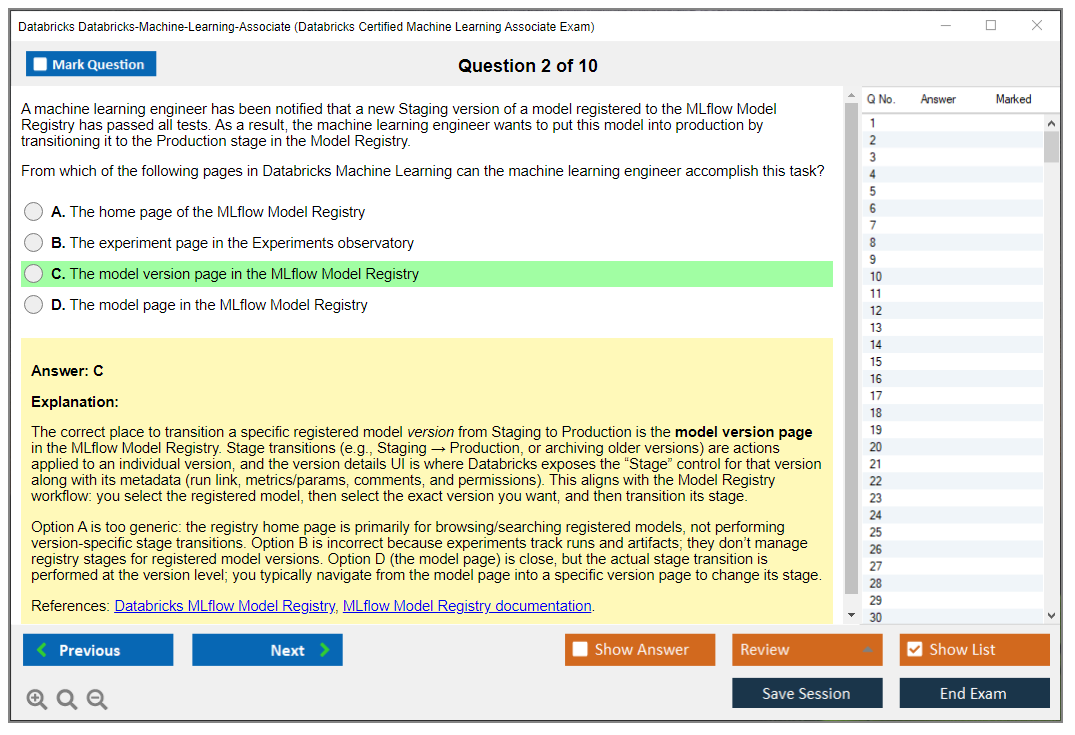Enable the Mark Question checkbox
This screenshot has width=1075, height=735.
click(x=40, y=63)
